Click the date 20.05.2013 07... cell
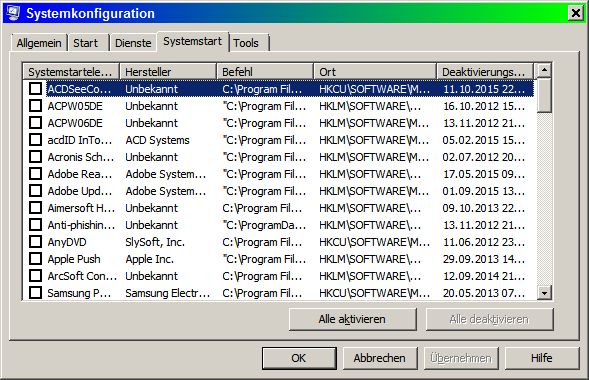Image resolution: width=589 pixels, height=380 pixels. point(484,293)
